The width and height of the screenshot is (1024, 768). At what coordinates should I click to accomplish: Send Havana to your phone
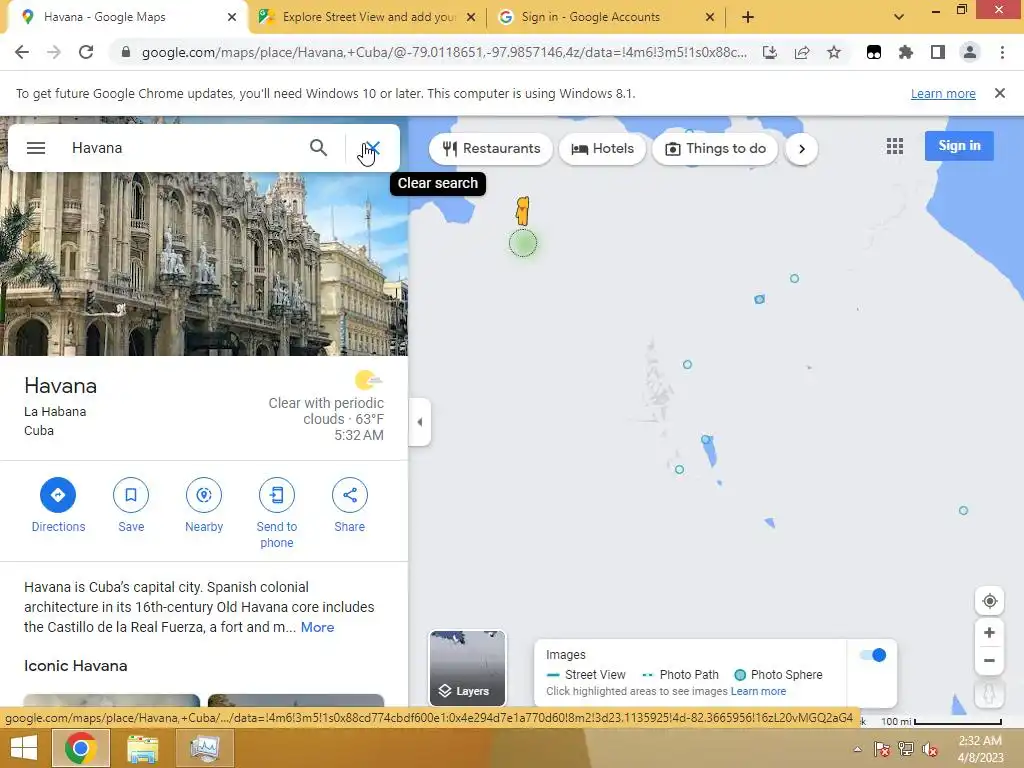(277, 513)
